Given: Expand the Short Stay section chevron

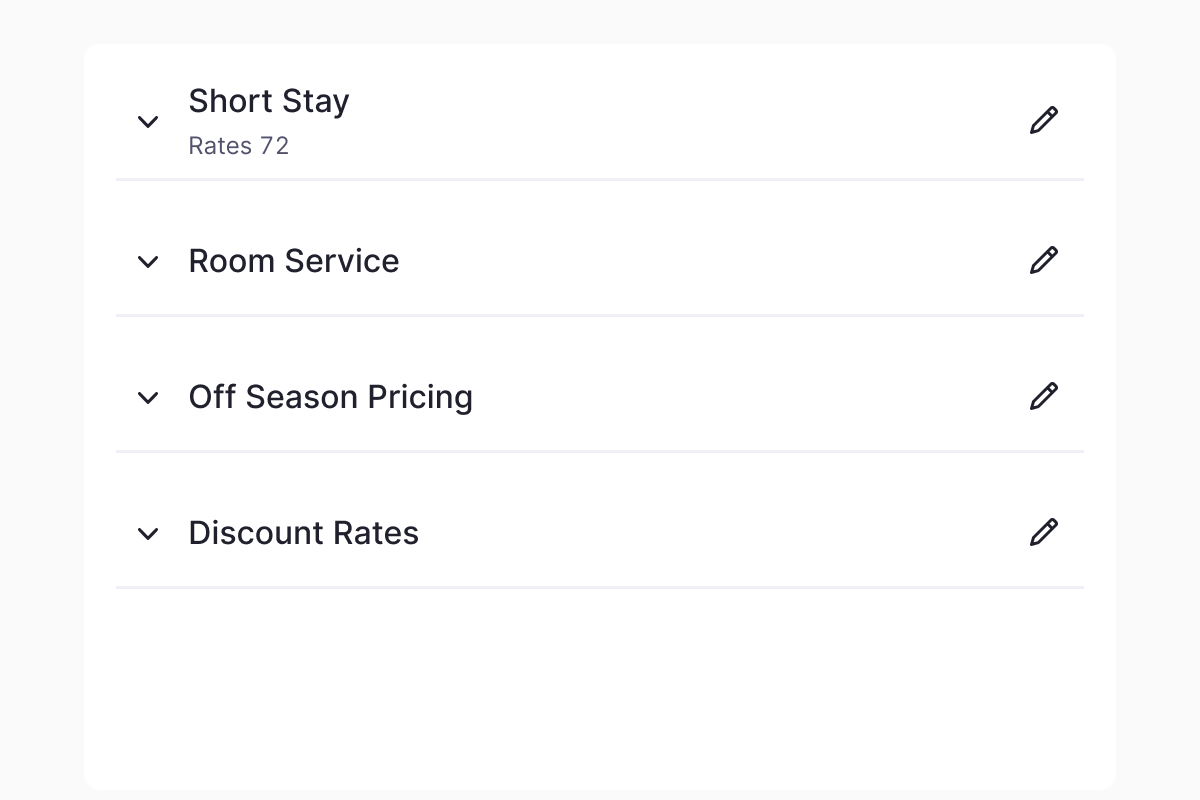Looking at the screenshot, I should click(x=148, y=122).
